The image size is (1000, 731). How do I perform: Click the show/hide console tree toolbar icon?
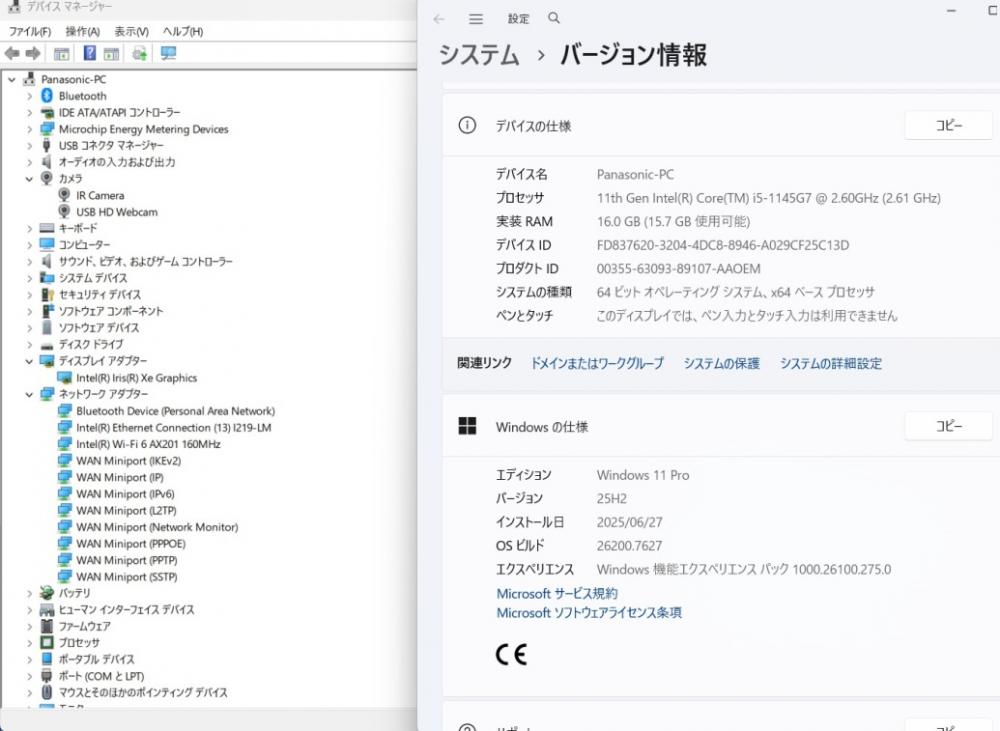(61, 54)
